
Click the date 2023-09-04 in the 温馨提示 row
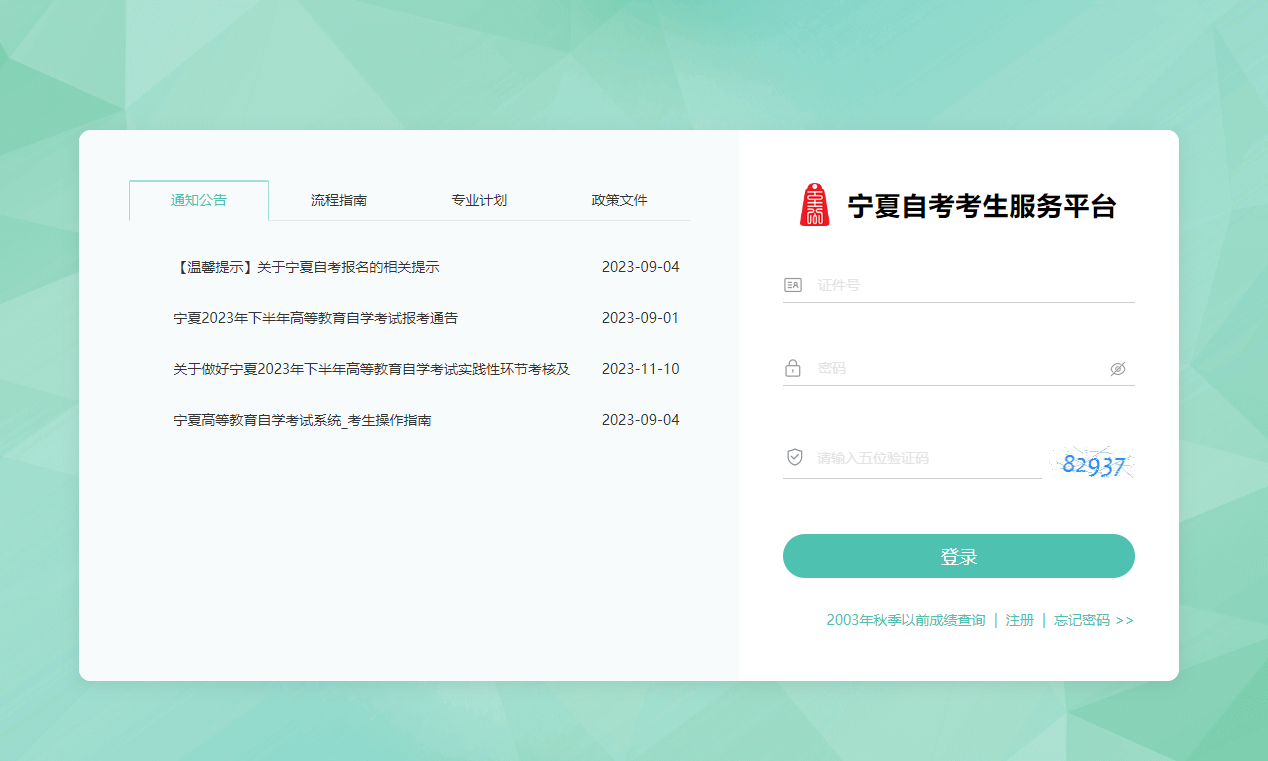click(x=640, y=267)
